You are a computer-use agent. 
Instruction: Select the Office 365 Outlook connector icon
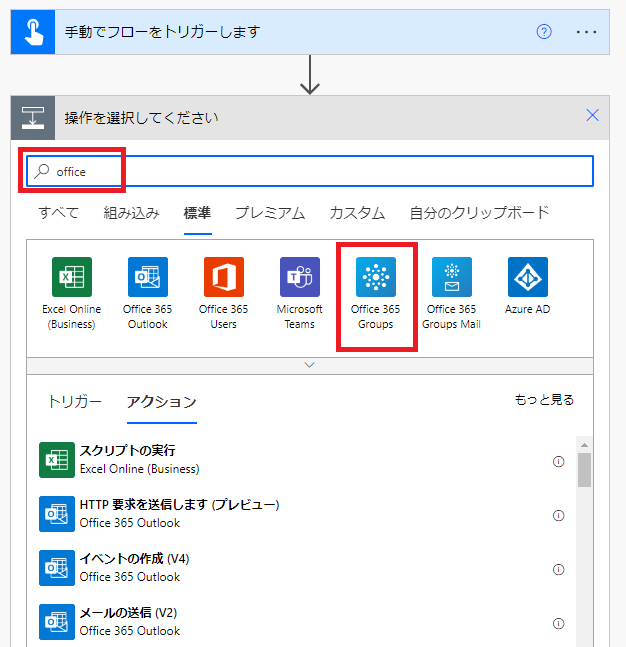[x=147, y=277]
